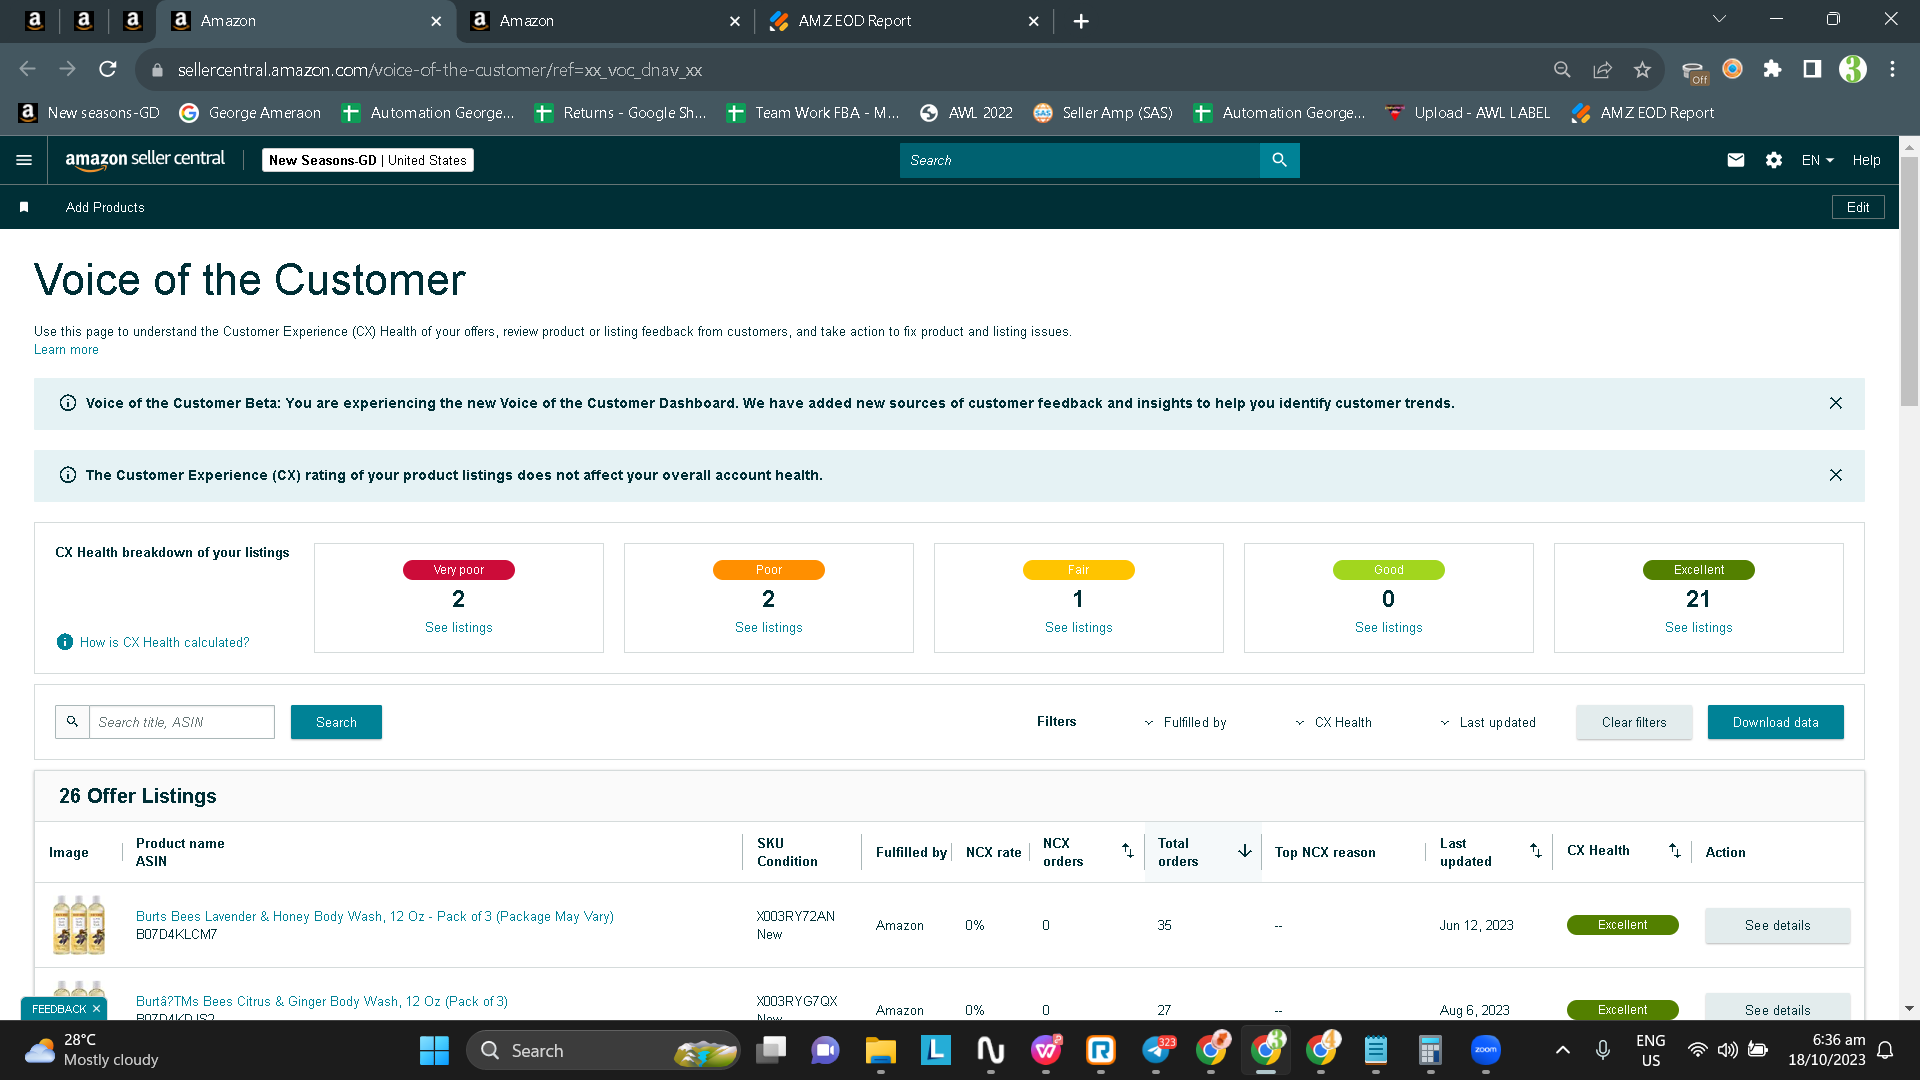Open the browser extensions puzzle icon
Screen dimensions: 1920x1080
pyautogui.click(x=1772, y=69)
